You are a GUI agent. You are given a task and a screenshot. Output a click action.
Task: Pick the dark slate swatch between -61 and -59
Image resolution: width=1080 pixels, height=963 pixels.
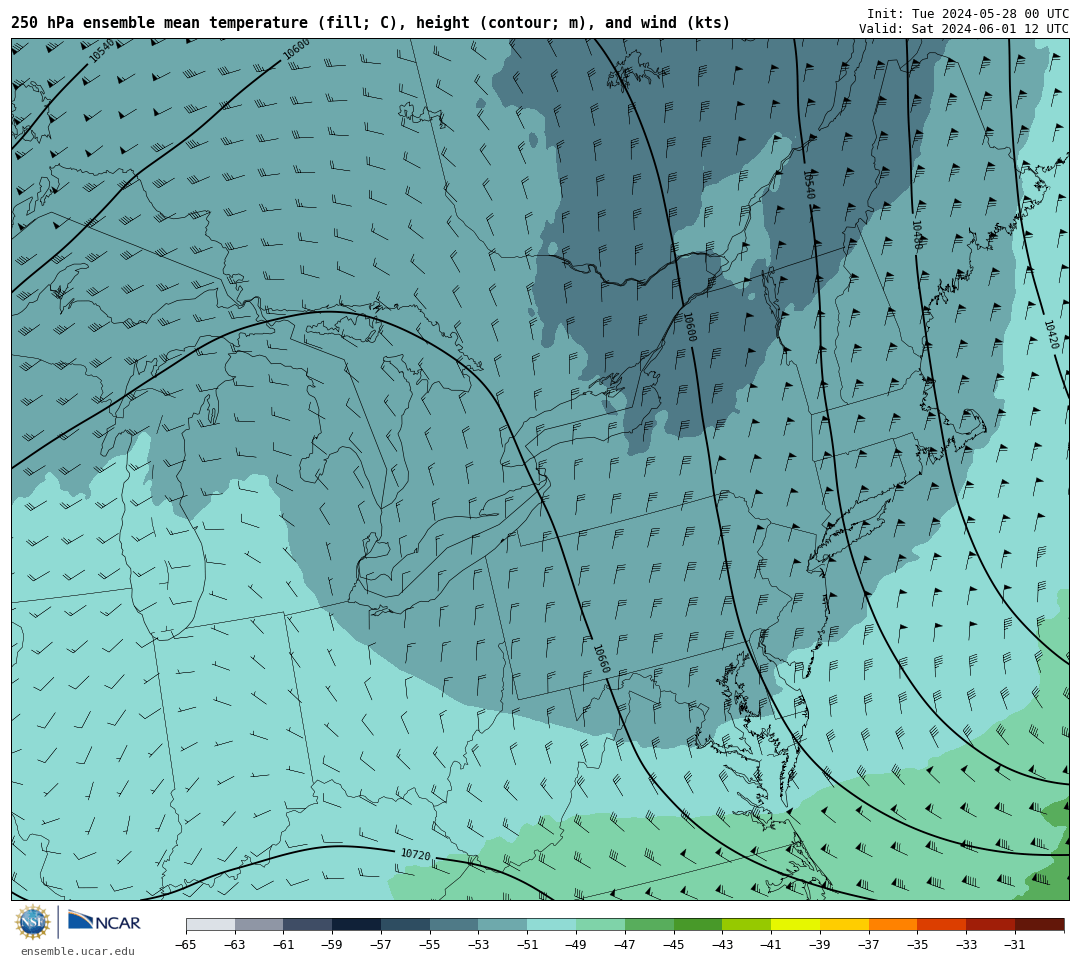308,925
